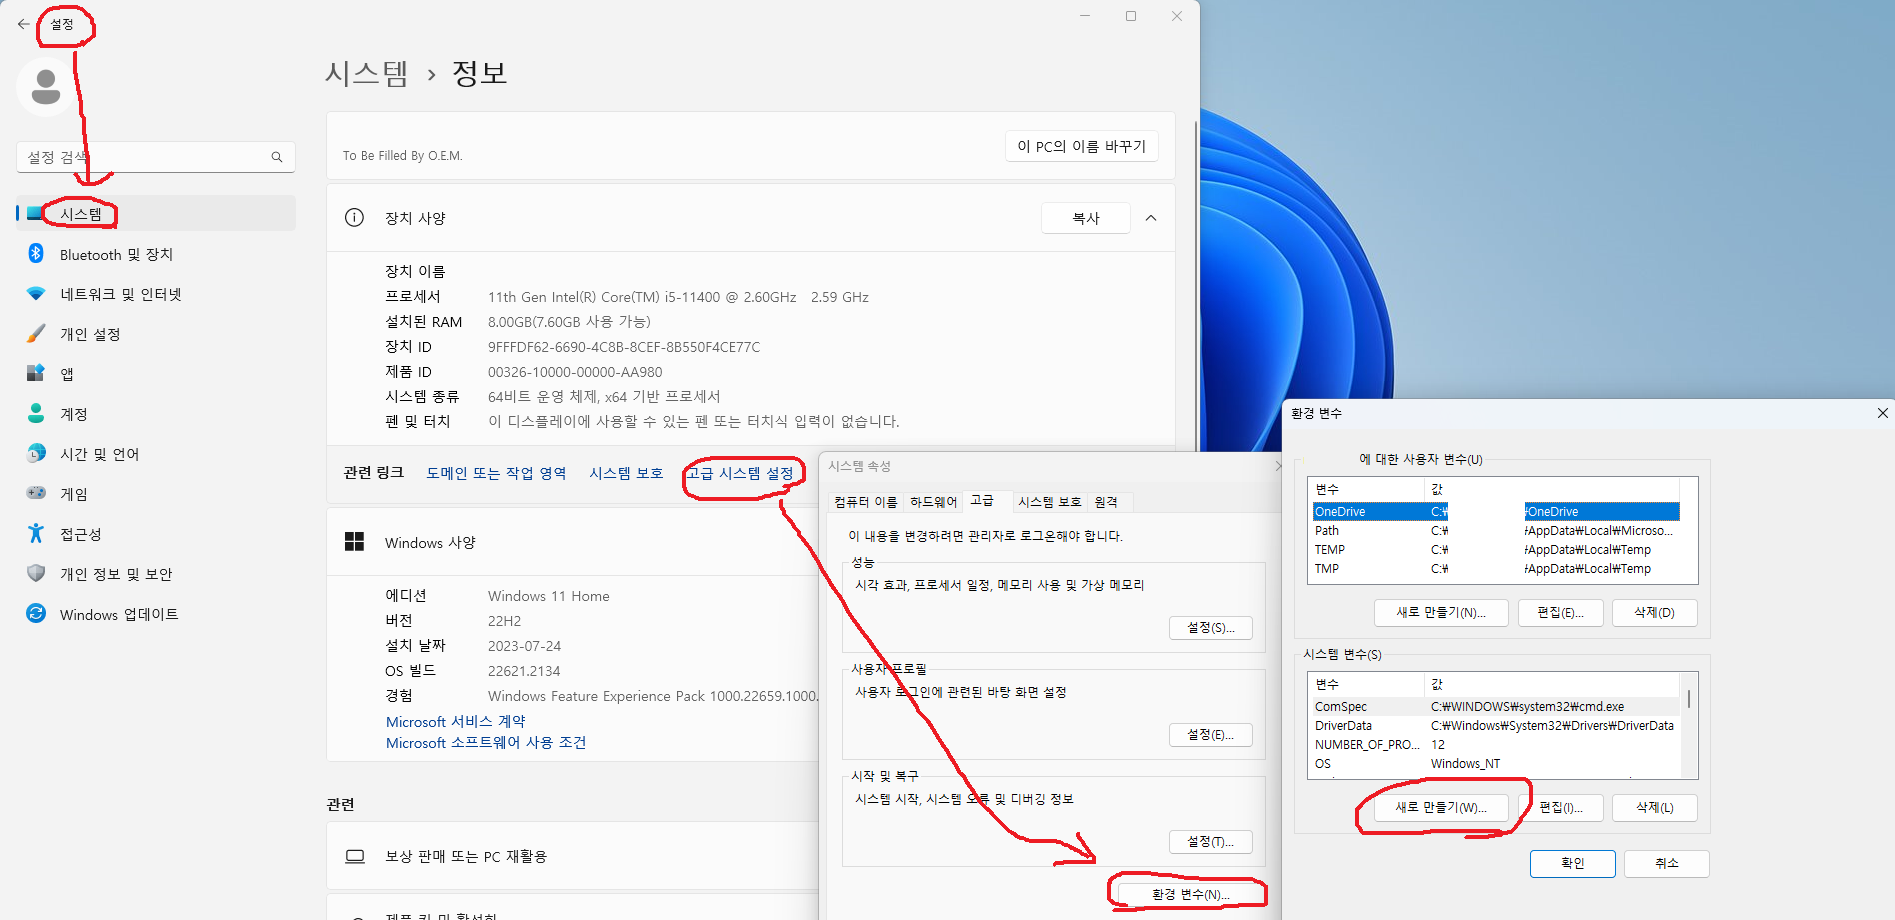Image resolution: width=1895 pixels, height=920 pixels.
Task: Open Microsoft 소프트웨어 사용 조건 link
Action: click(x=486, y=742)
